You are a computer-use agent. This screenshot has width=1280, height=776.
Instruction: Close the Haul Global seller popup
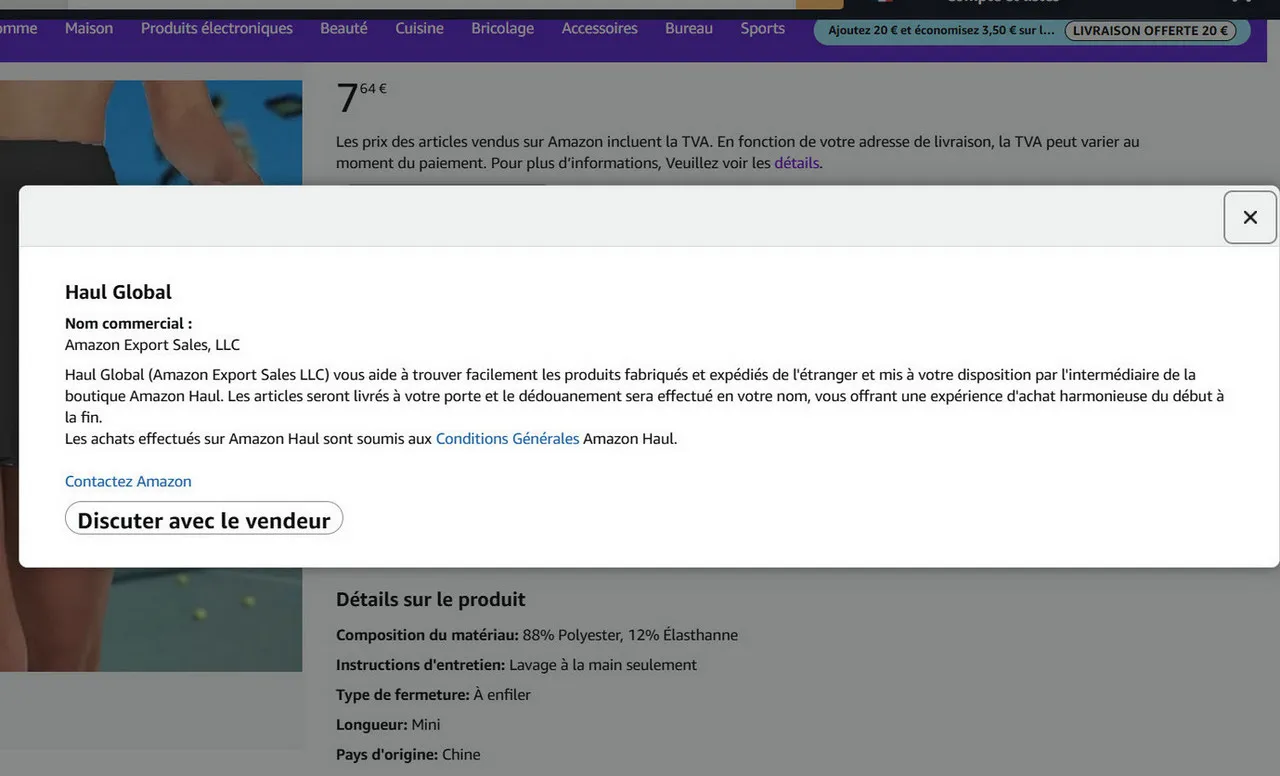point(1250,217)
